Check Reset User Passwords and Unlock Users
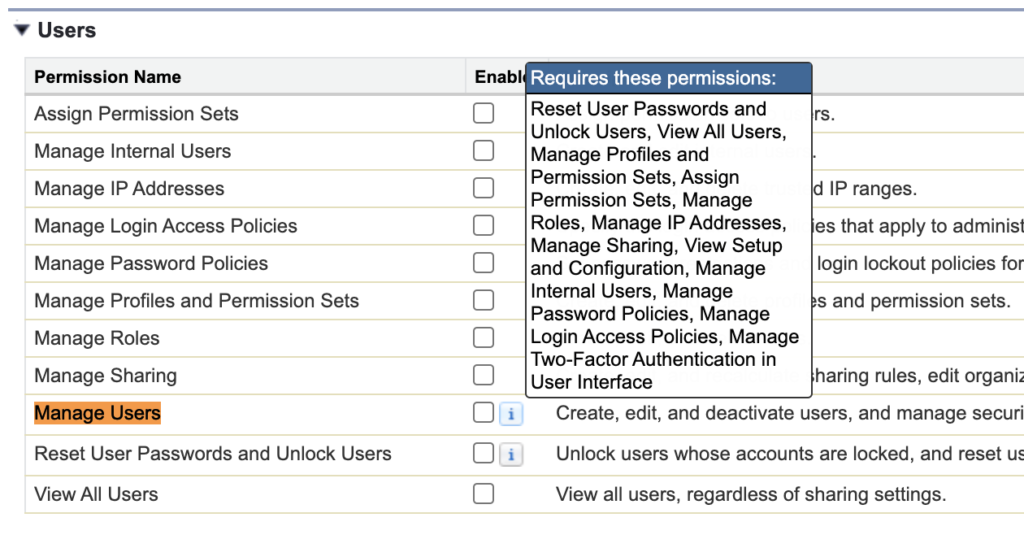Viewport: 1024px width, 535px height. tap(484, 454)
